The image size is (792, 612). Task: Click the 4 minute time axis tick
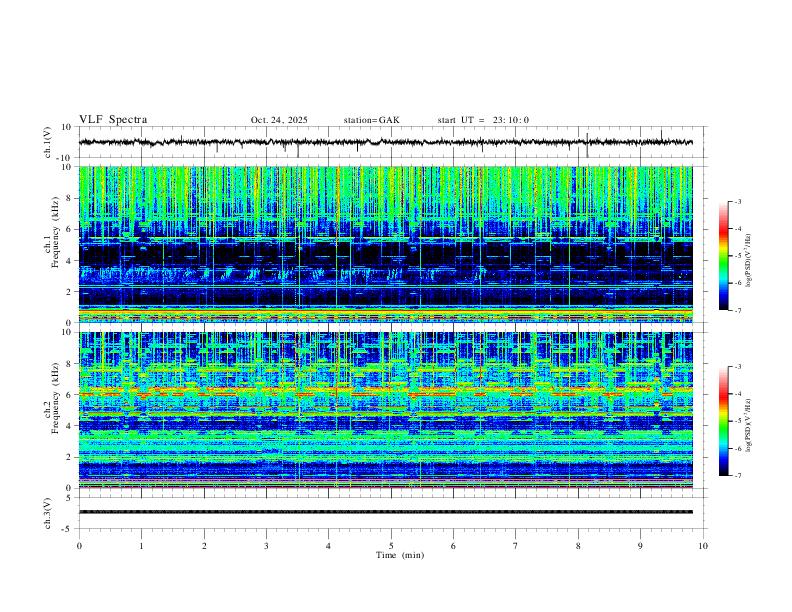pyautogui.click(x=328, y=546)
